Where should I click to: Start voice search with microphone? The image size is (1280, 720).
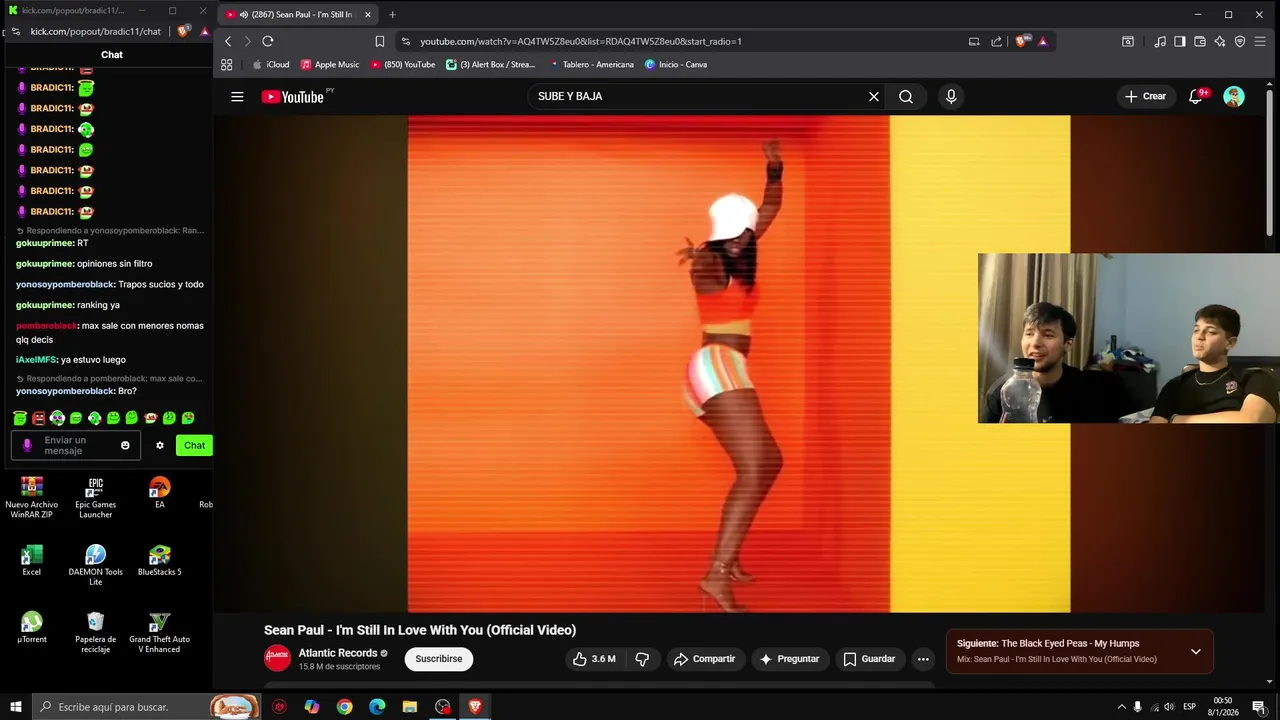pyautogui.click(x=951, y=97)
